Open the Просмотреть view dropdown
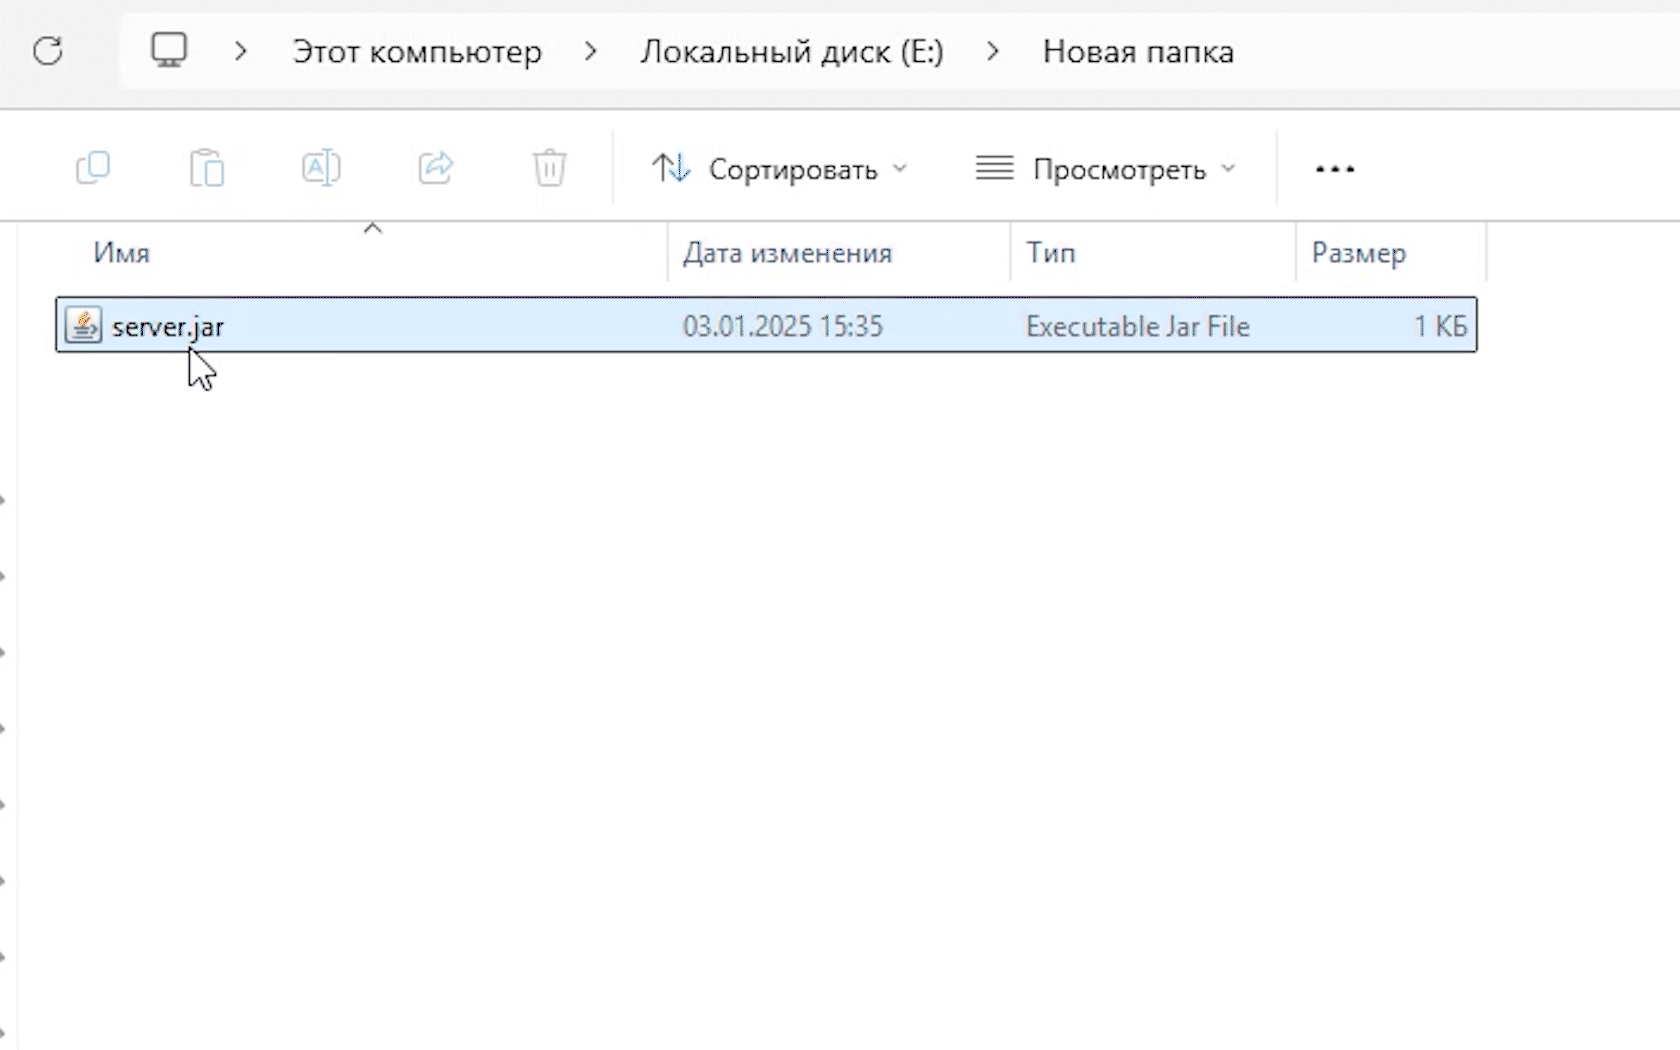 pos(1106,169)
